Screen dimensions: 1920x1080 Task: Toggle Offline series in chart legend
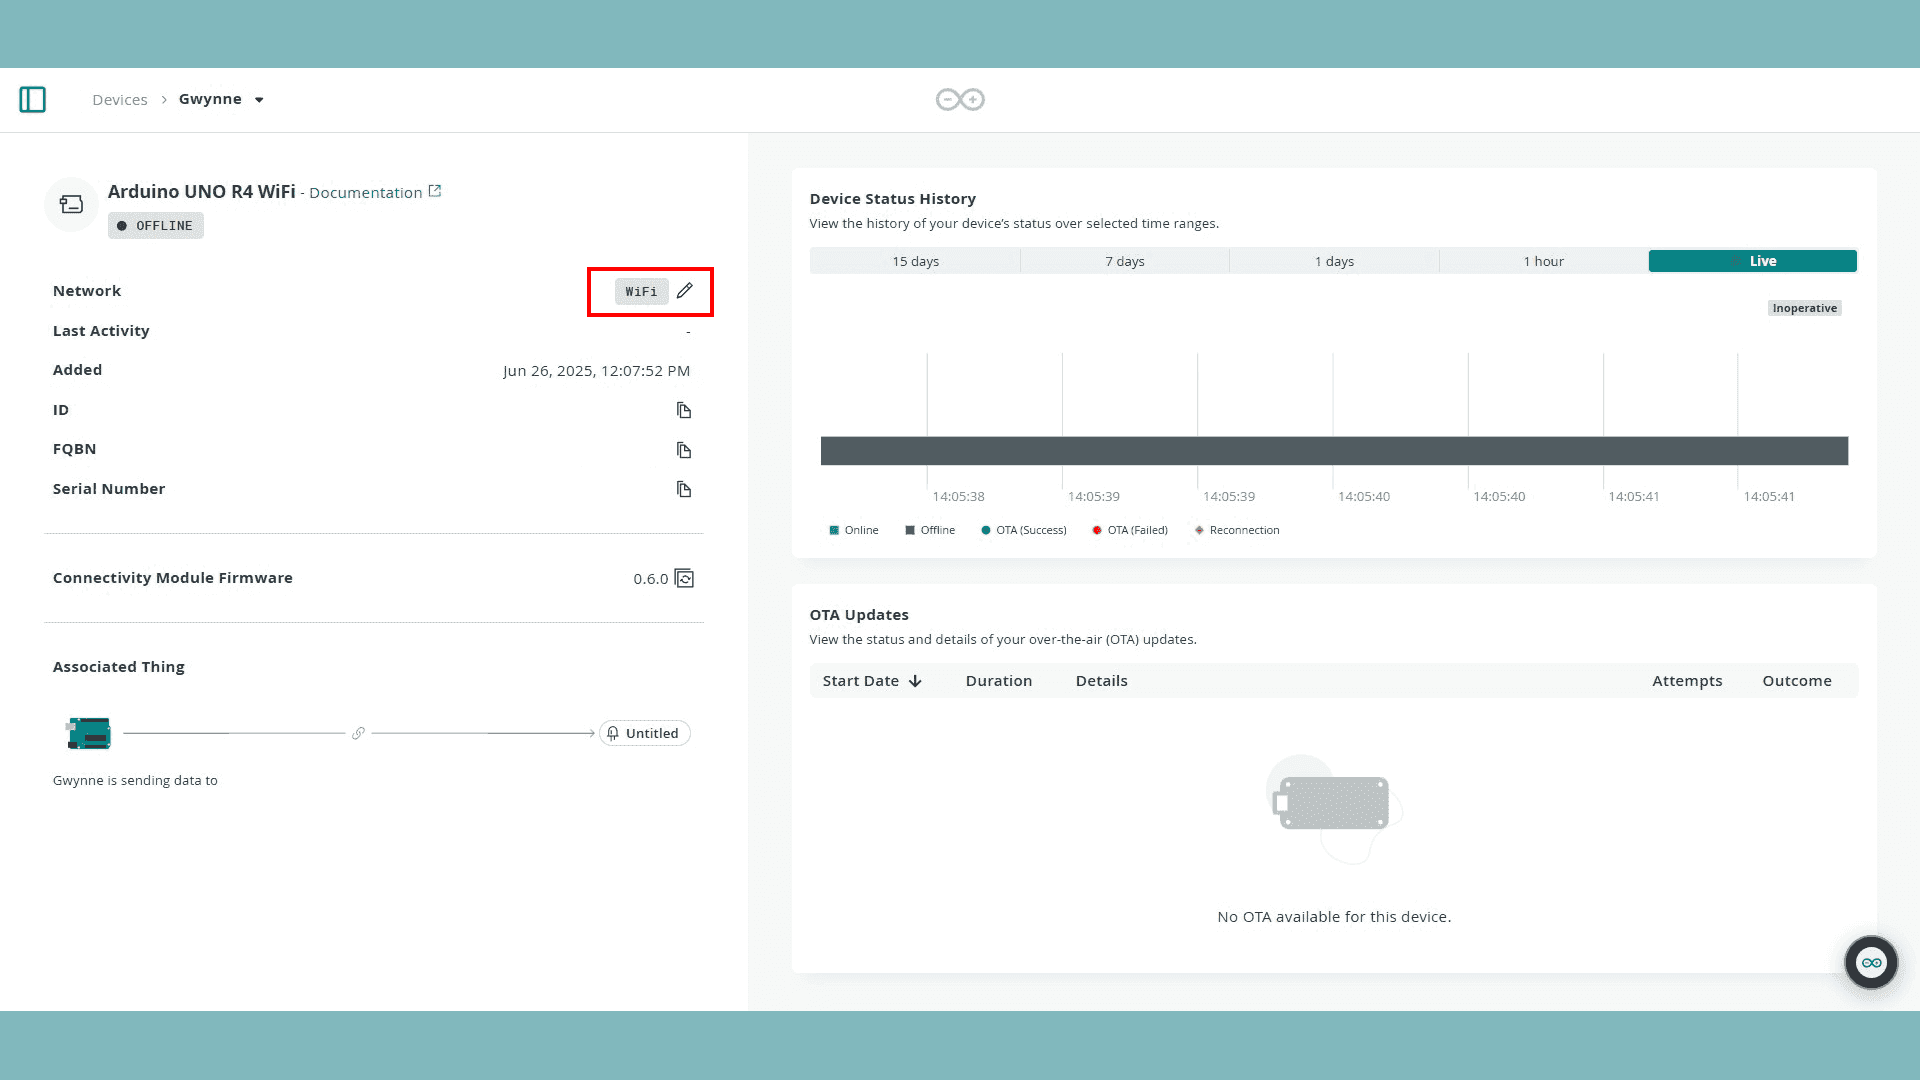(930, 530)
